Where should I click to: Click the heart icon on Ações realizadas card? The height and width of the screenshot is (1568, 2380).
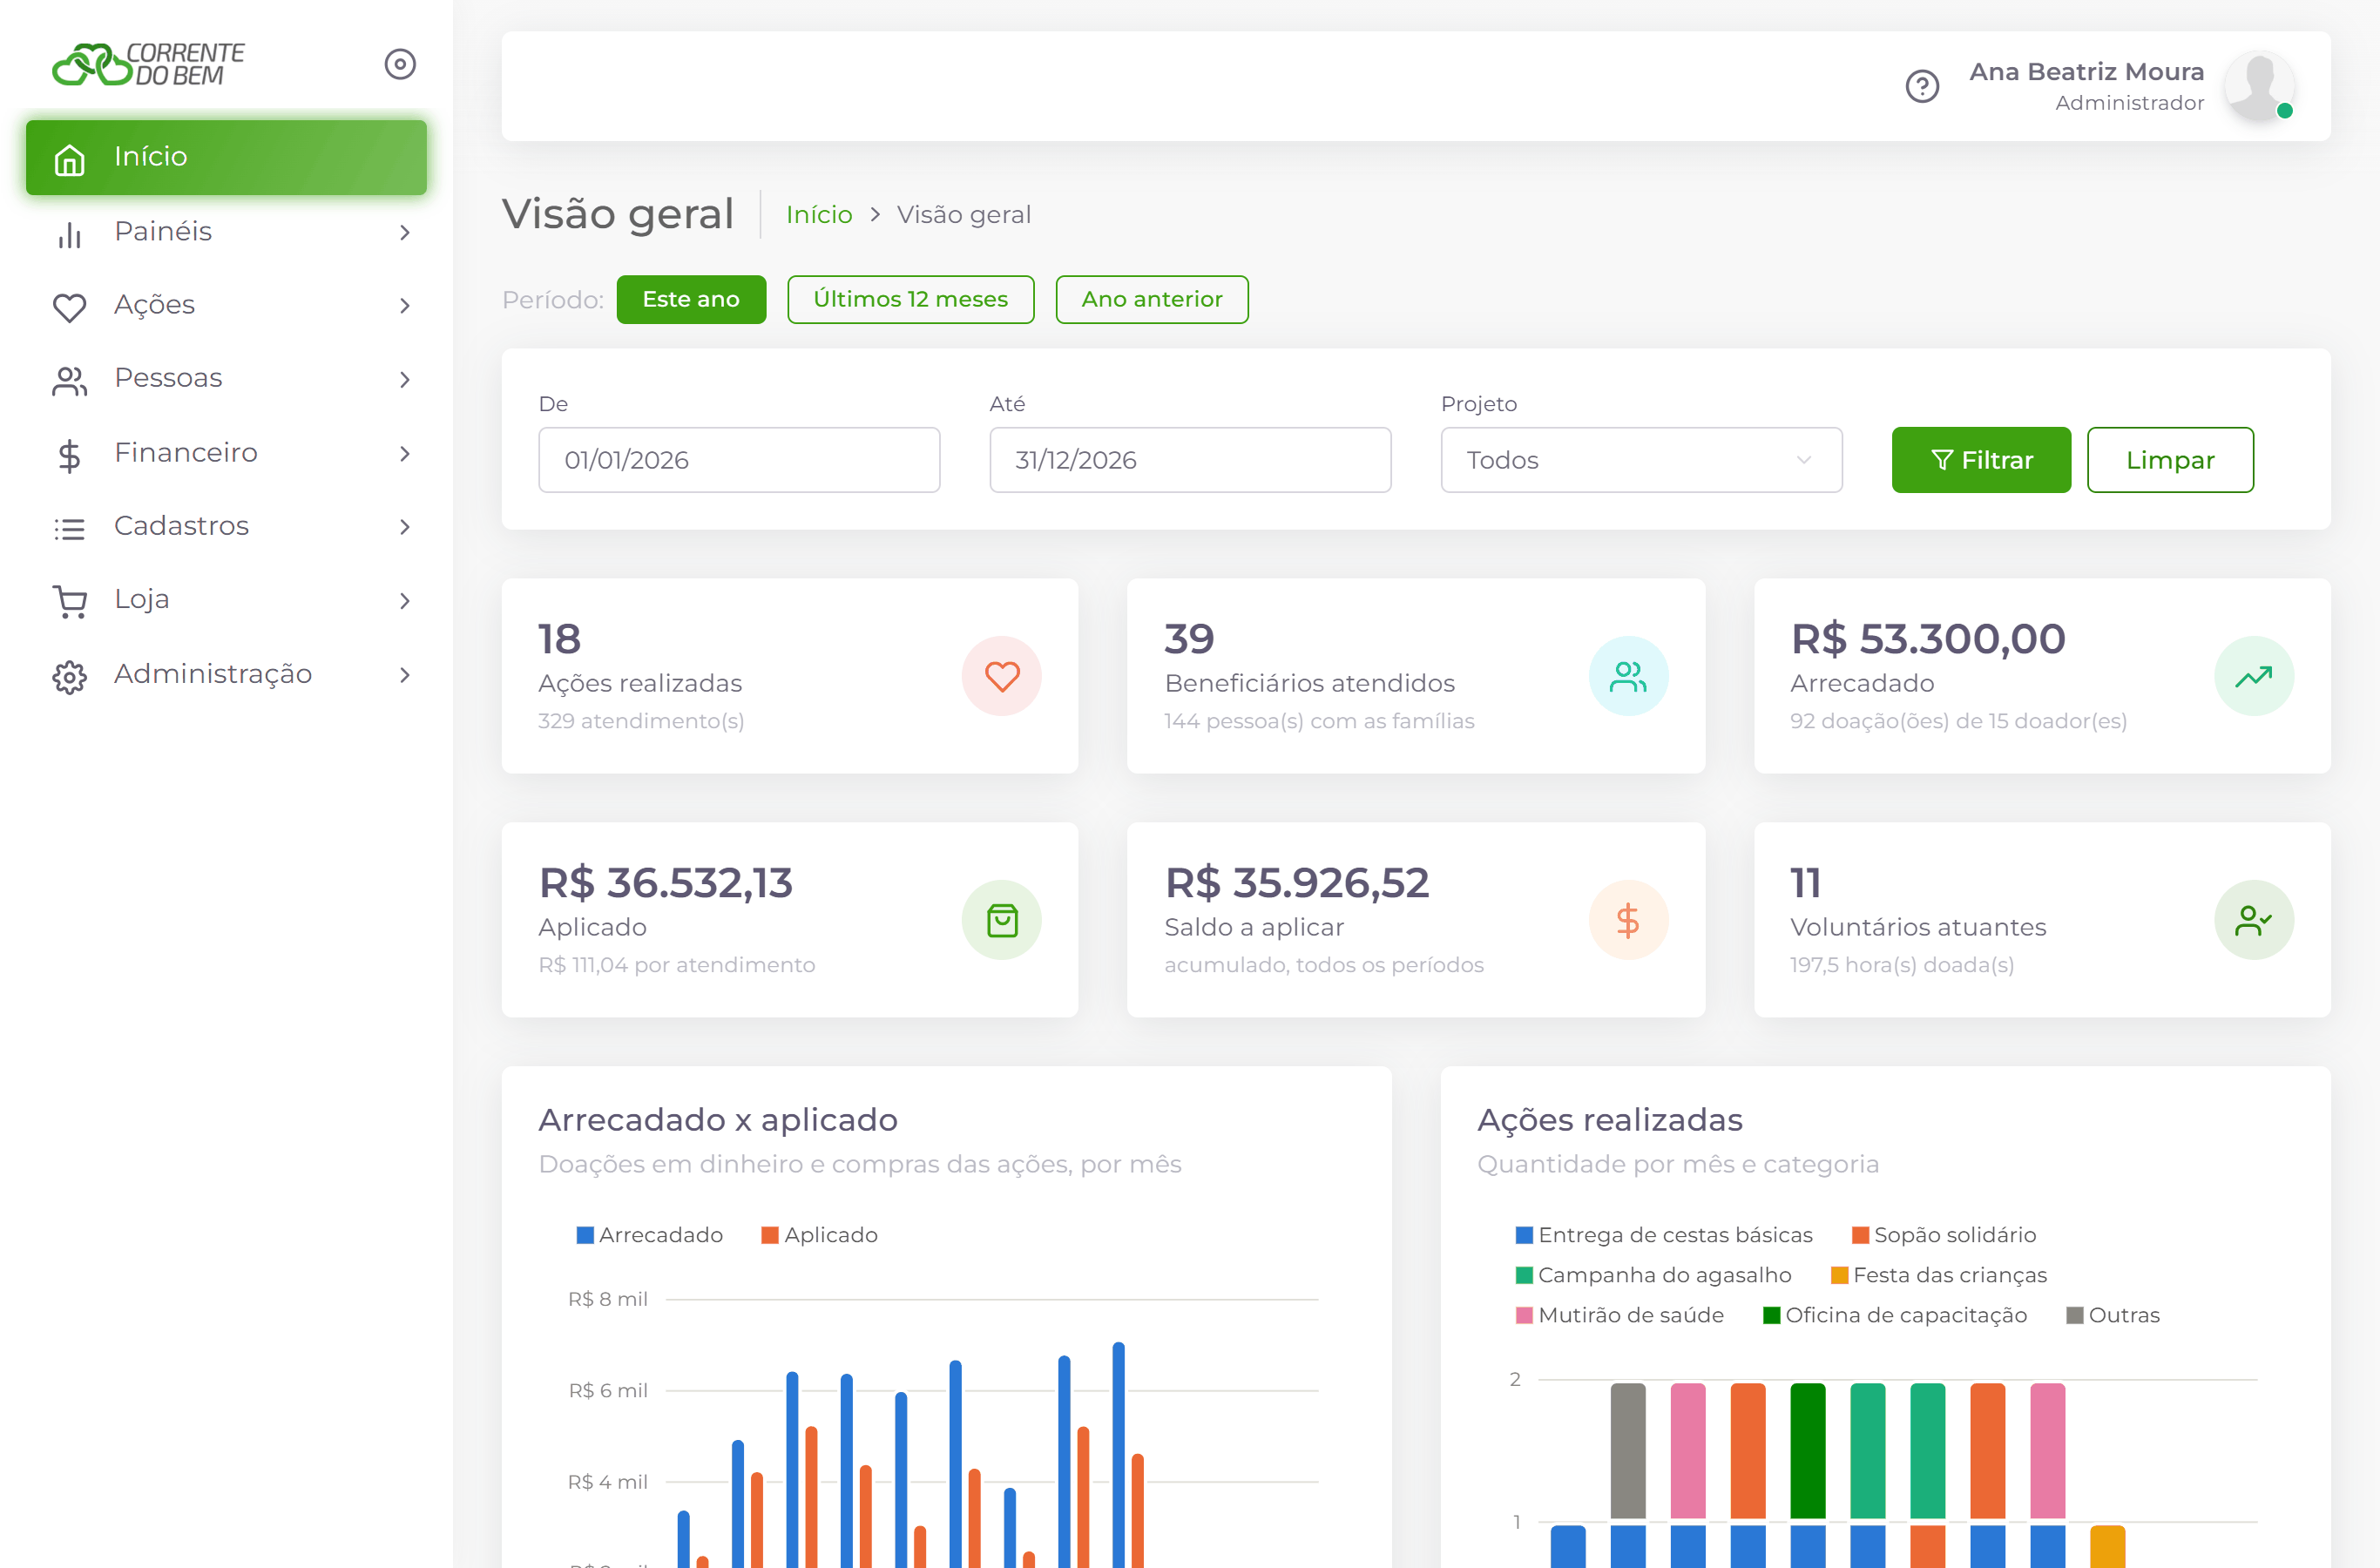[x=1002, y=676]
